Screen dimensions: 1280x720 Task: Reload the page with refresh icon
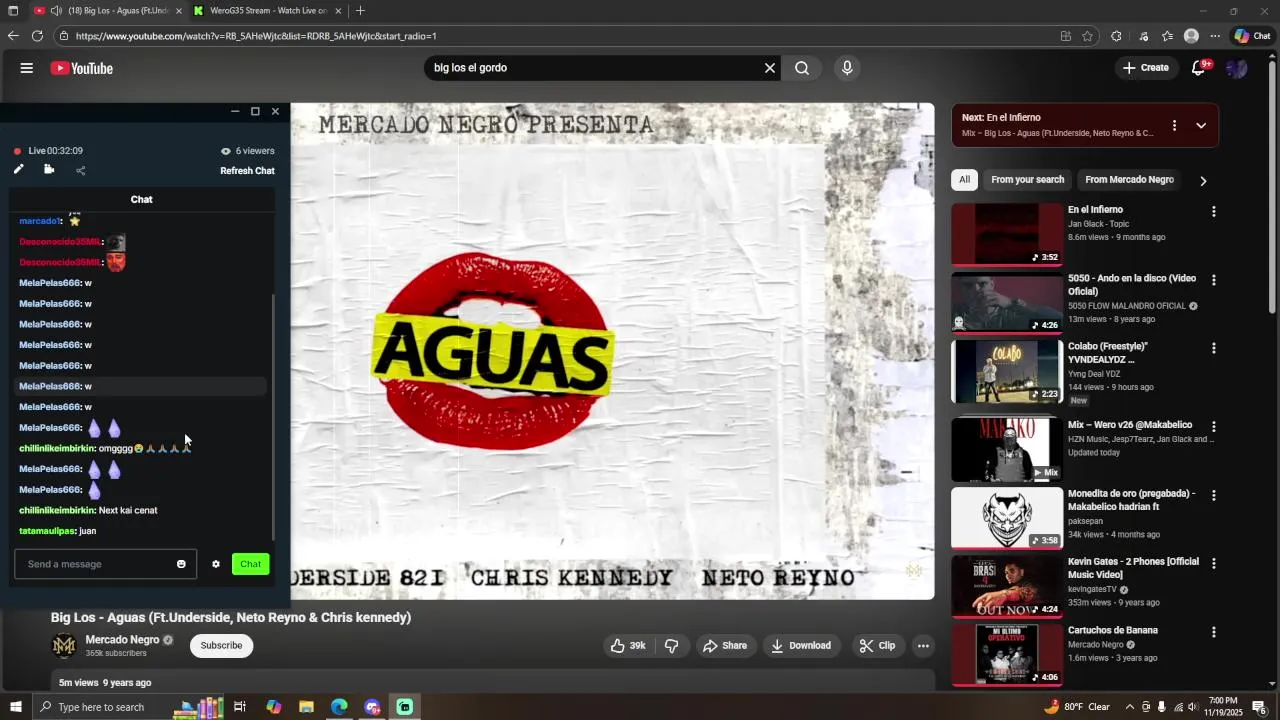[37, 36]
